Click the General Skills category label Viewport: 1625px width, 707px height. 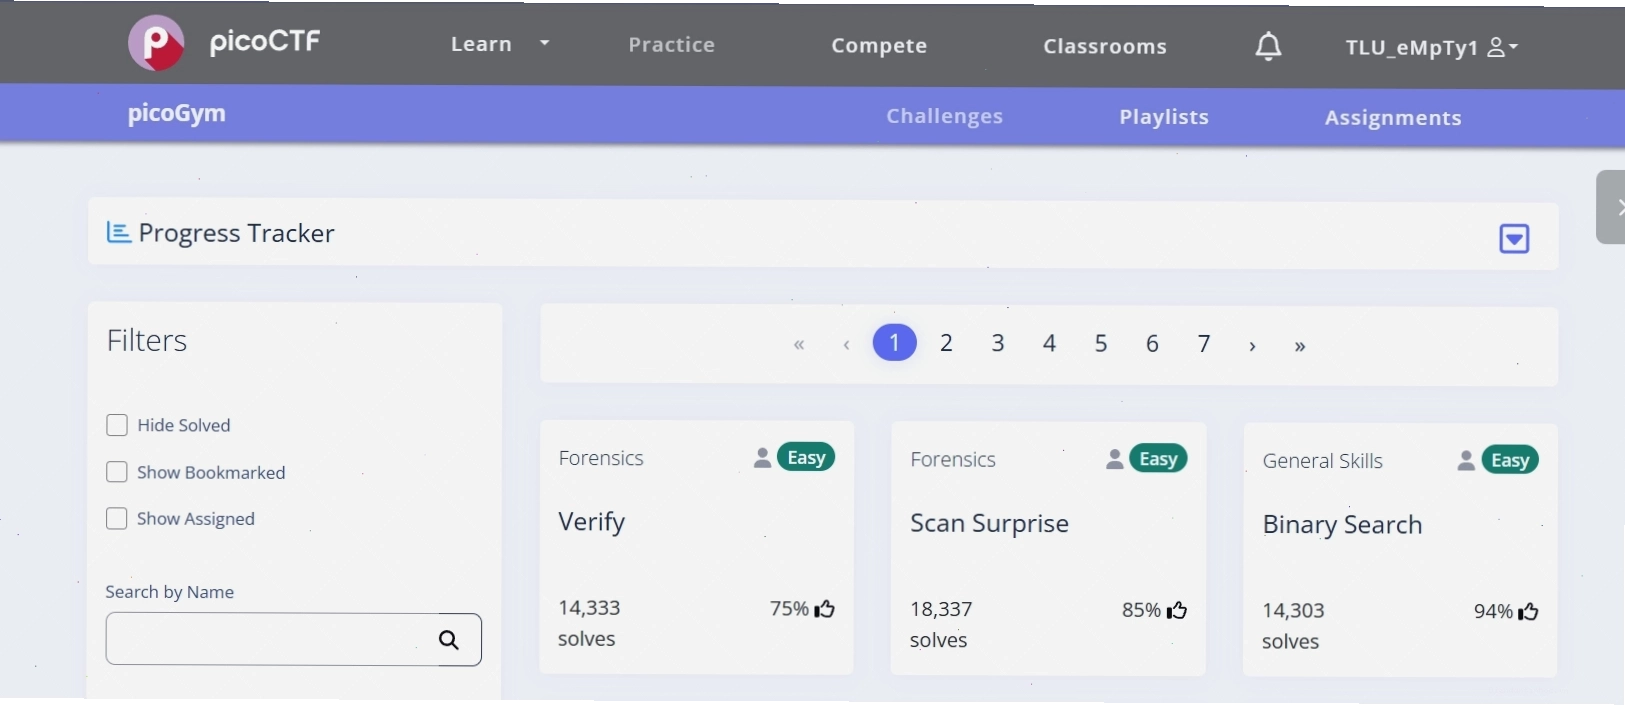coord(1323,461)
